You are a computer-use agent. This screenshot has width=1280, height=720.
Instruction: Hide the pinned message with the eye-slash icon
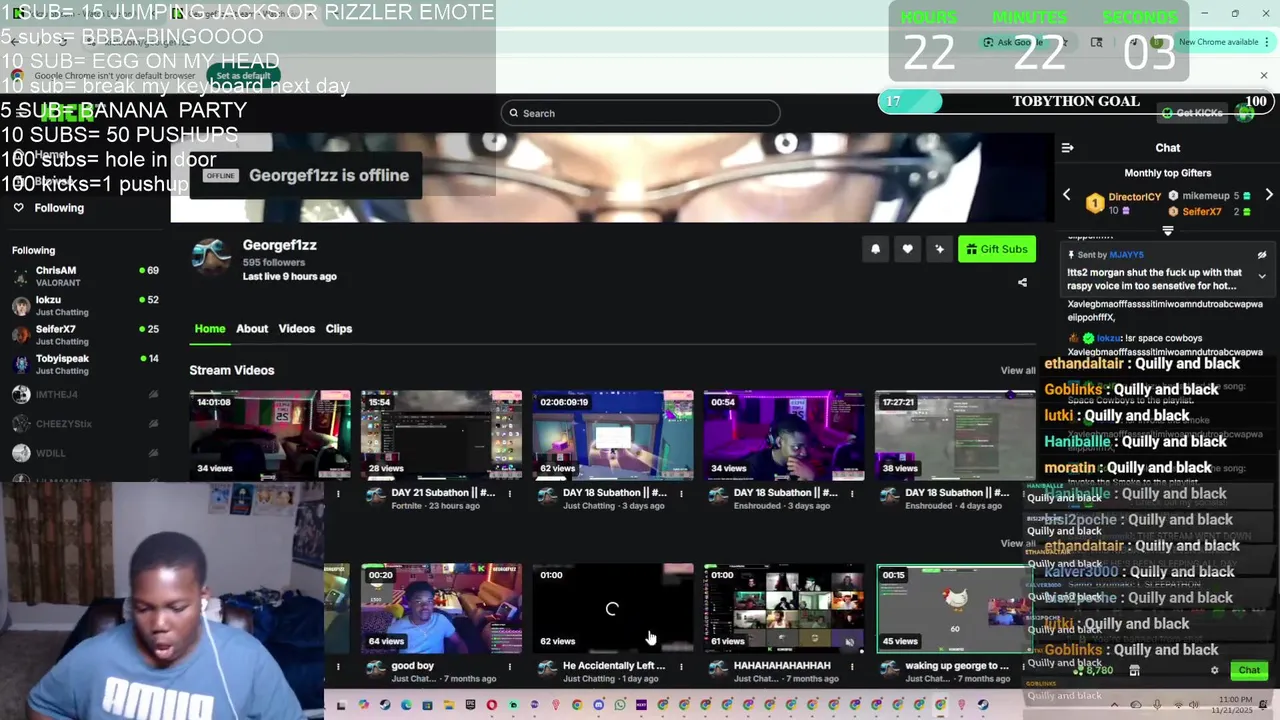pyautogui.click(x=1262, y=255)
